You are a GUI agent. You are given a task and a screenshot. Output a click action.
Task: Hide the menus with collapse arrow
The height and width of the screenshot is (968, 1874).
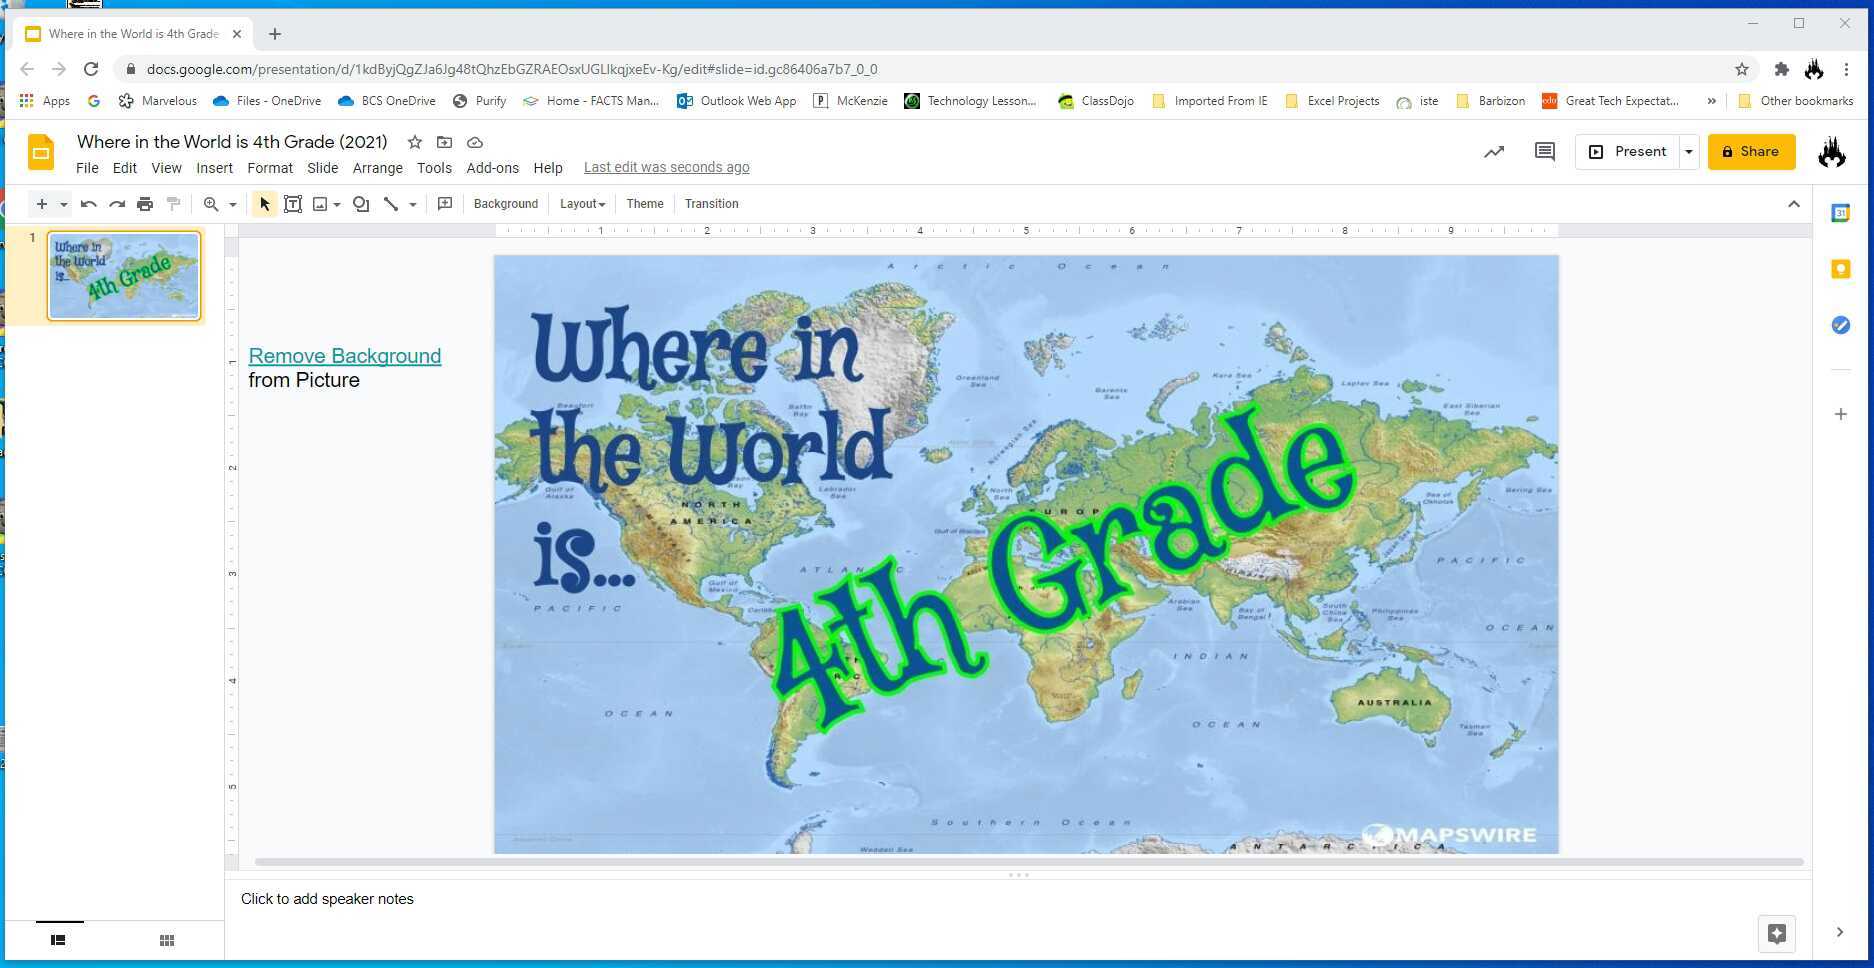(x=1793, y=204)
